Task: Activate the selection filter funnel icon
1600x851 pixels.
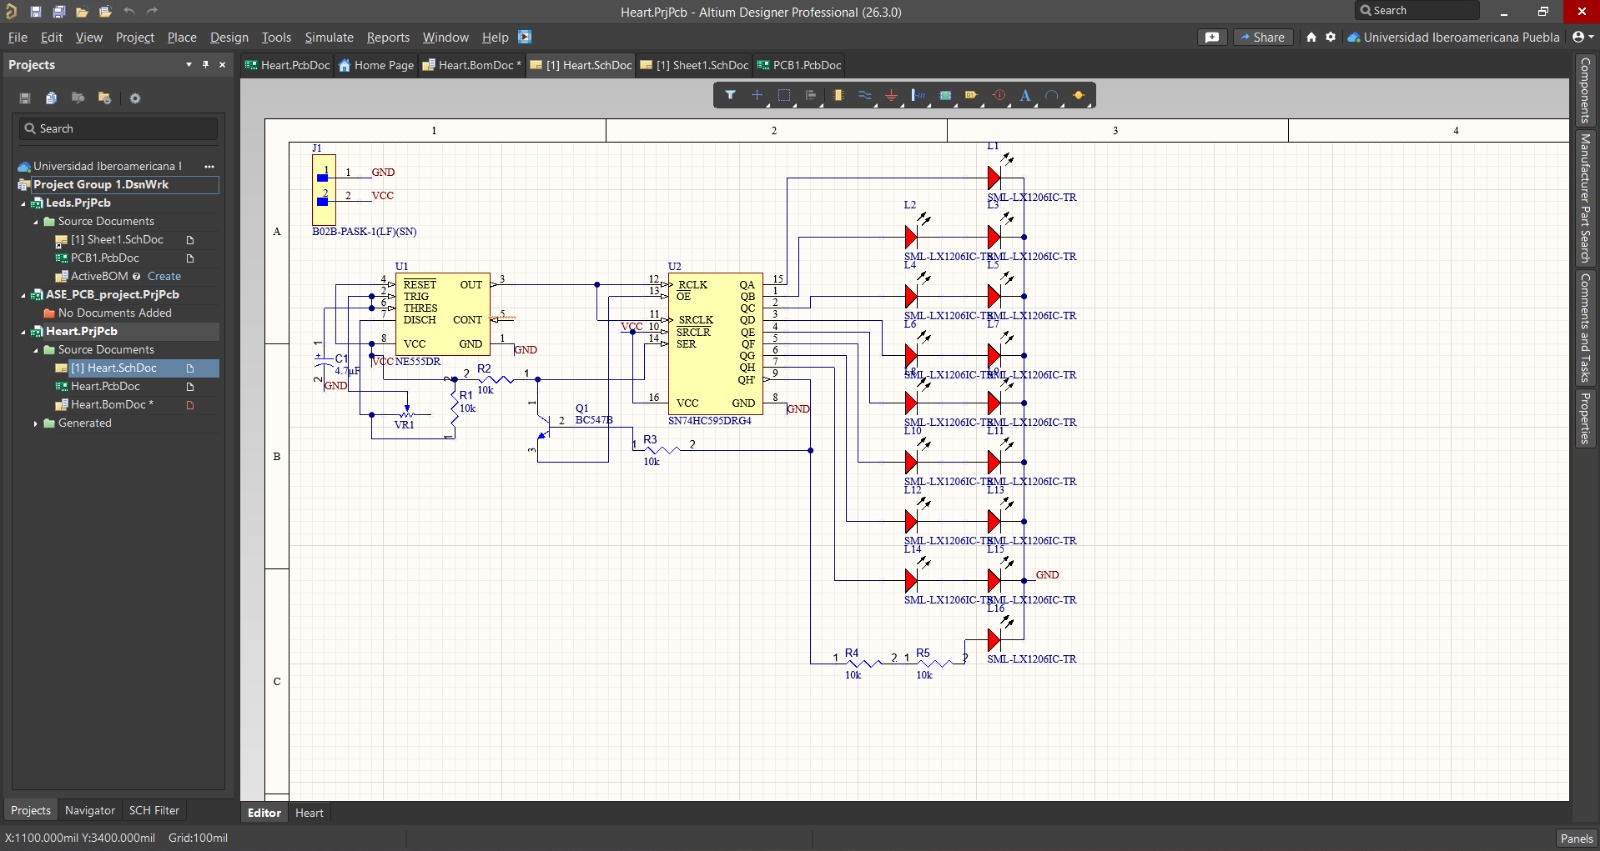Action: [731, 96]
